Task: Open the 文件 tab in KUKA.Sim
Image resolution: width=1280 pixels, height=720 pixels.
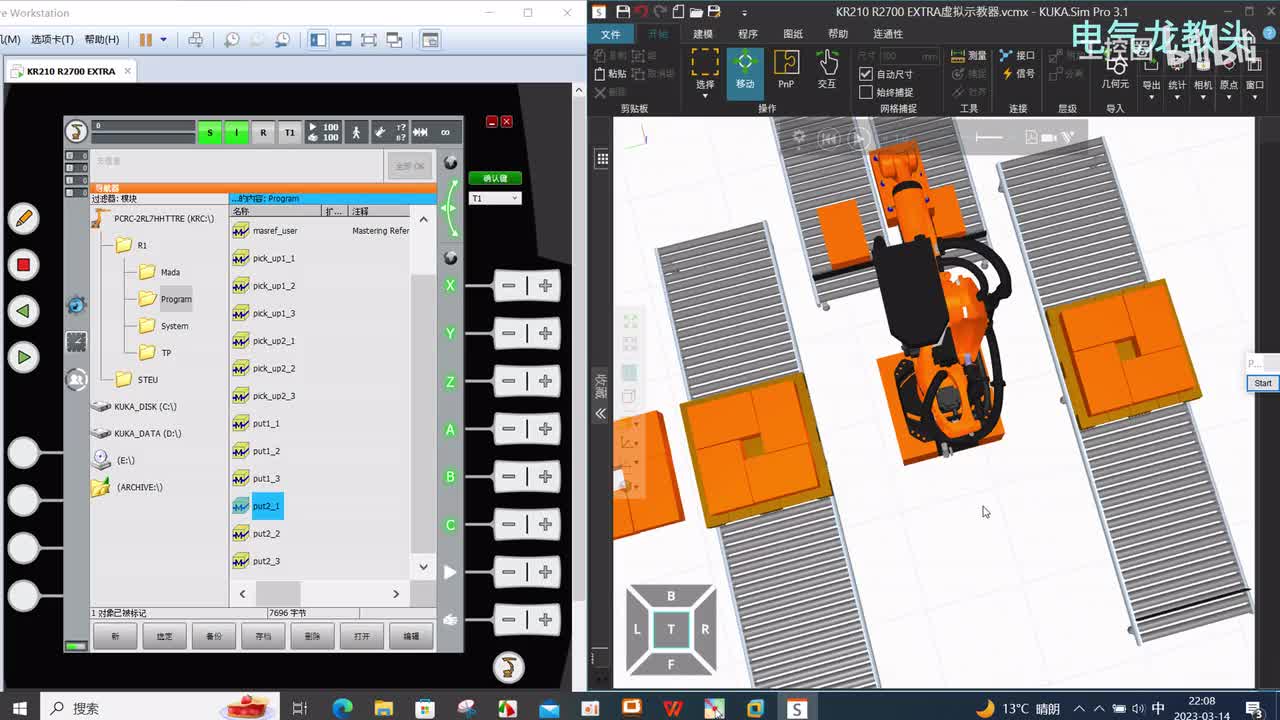Action: (x=611, y=34)
